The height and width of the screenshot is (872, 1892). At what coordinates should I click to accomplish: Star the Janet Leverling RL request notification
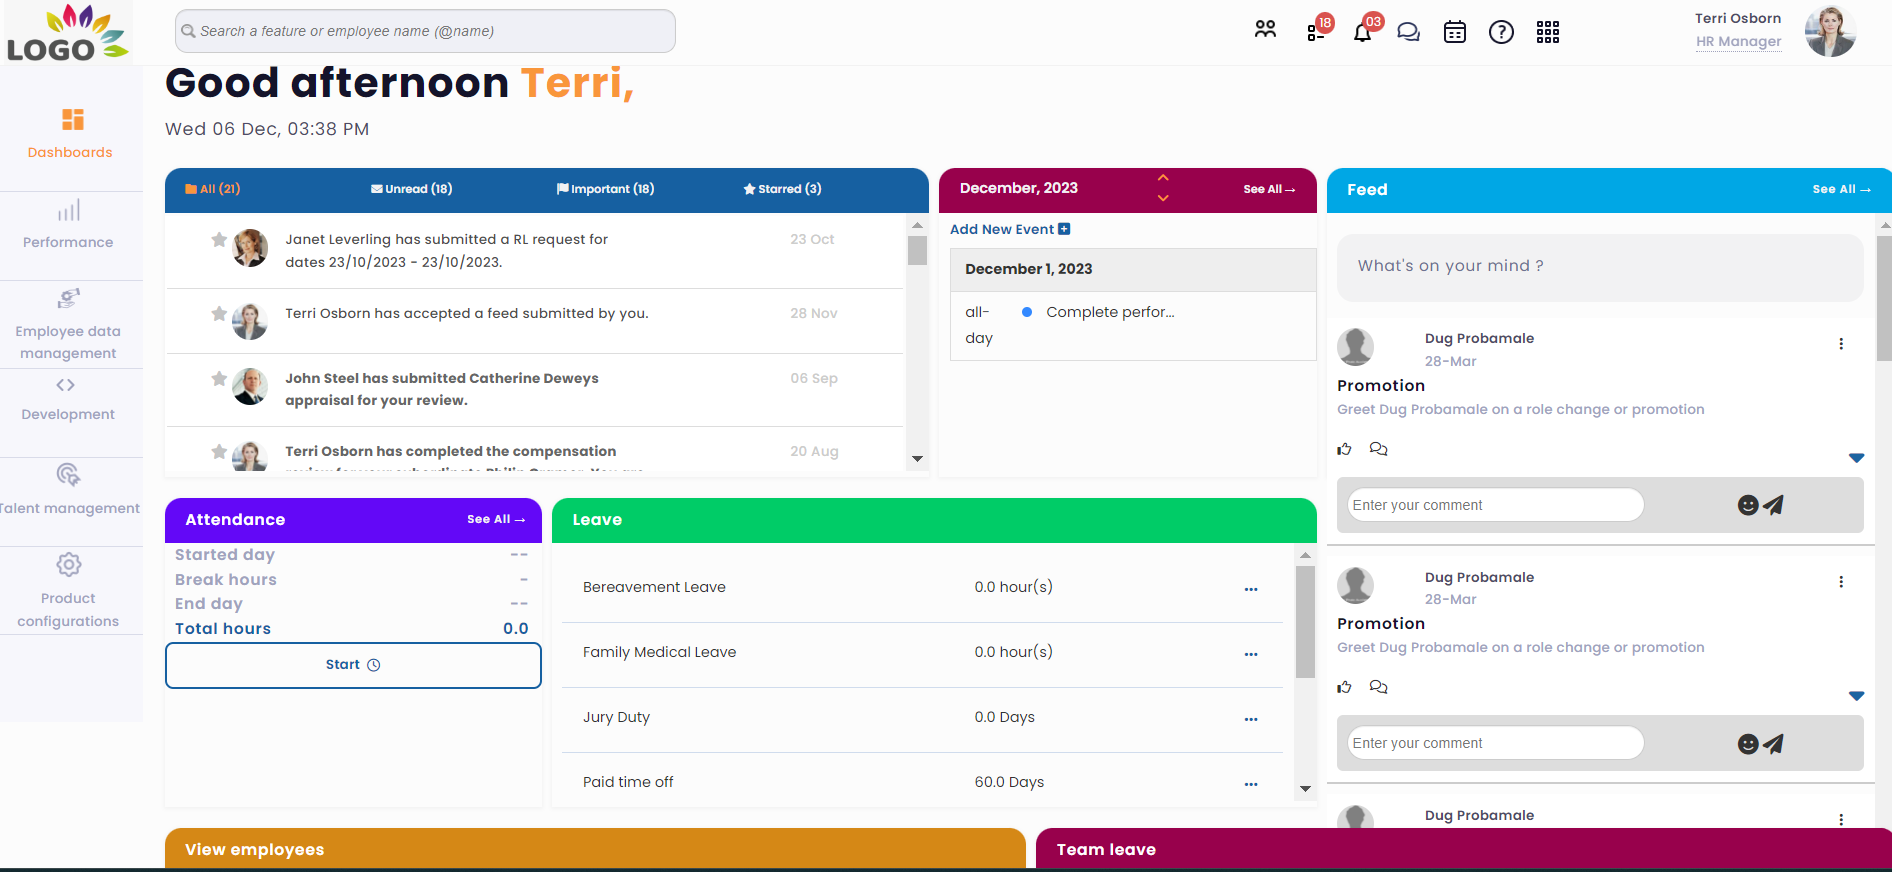click(219, 239)
